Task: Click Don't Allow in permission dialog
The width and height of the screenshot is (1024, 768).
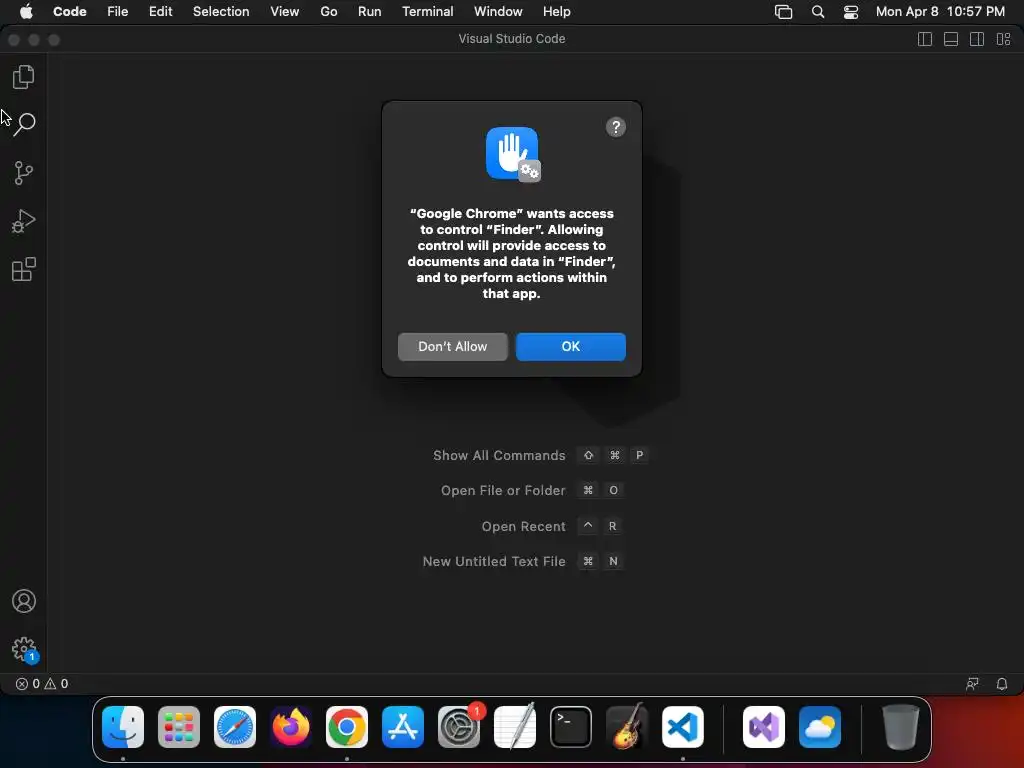Action: pyautogui.click(x=453, y=347)
